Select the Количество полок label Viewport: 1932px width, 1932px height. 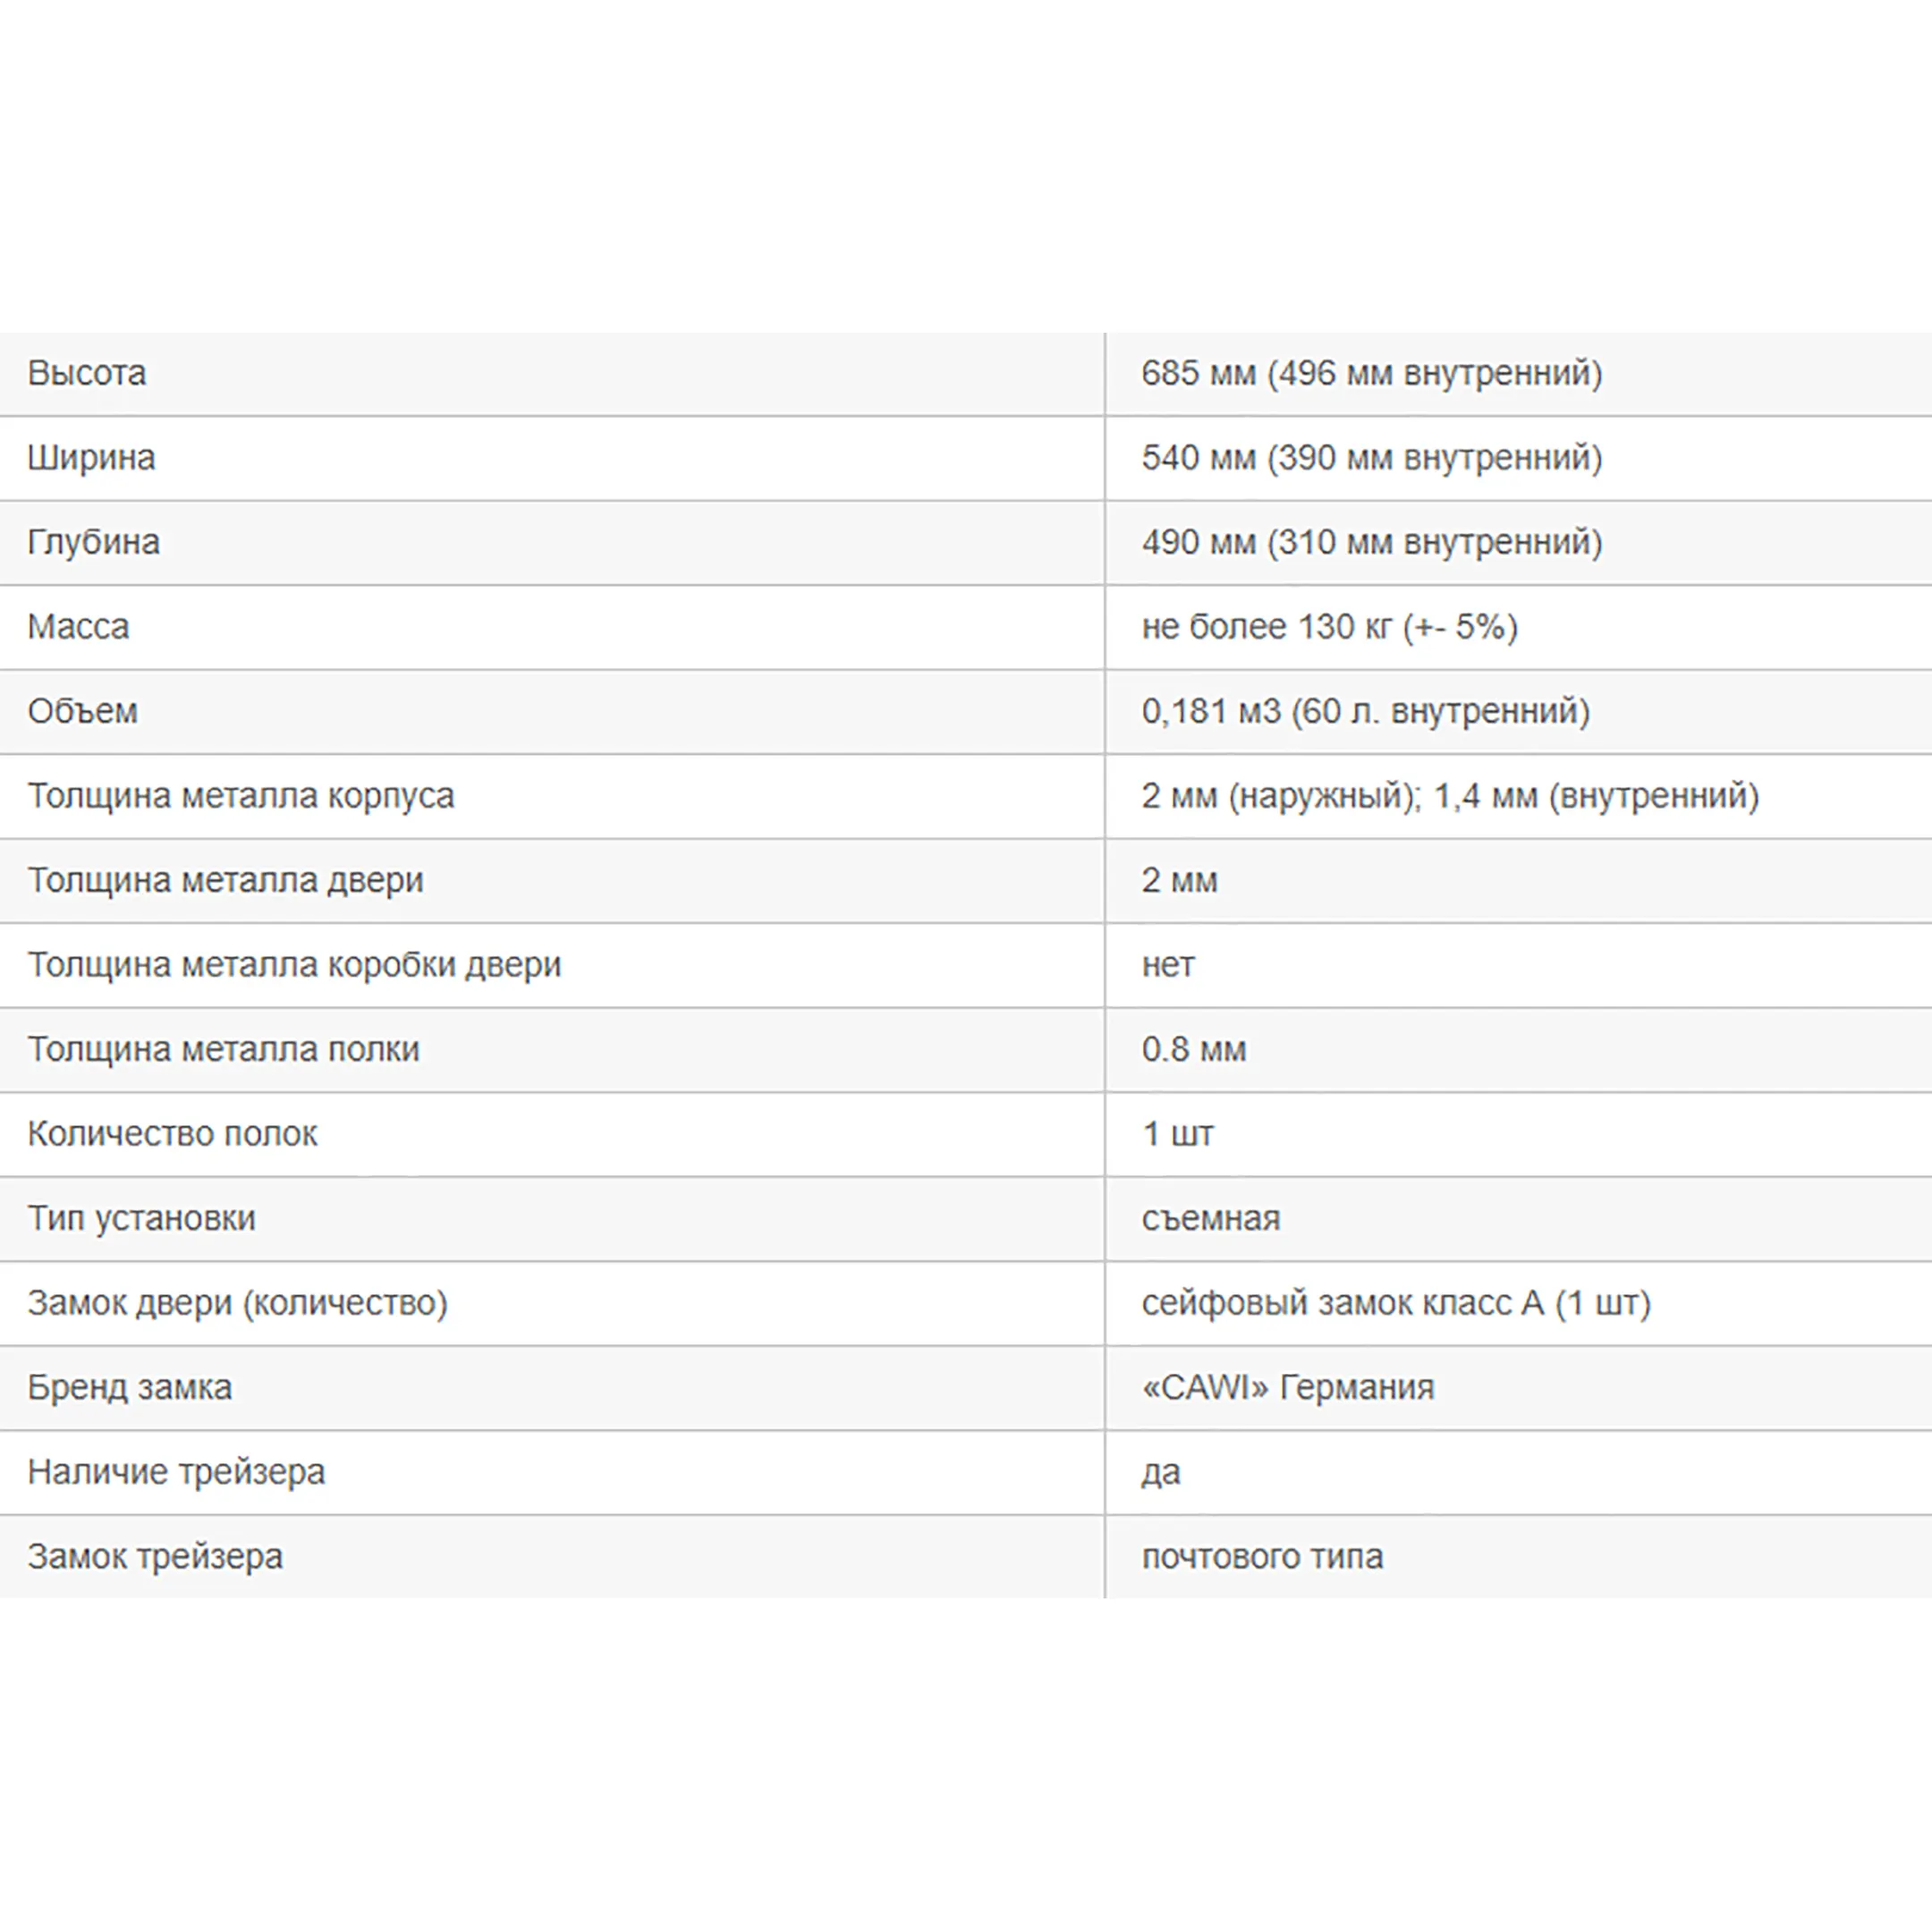click(172, 1134)
